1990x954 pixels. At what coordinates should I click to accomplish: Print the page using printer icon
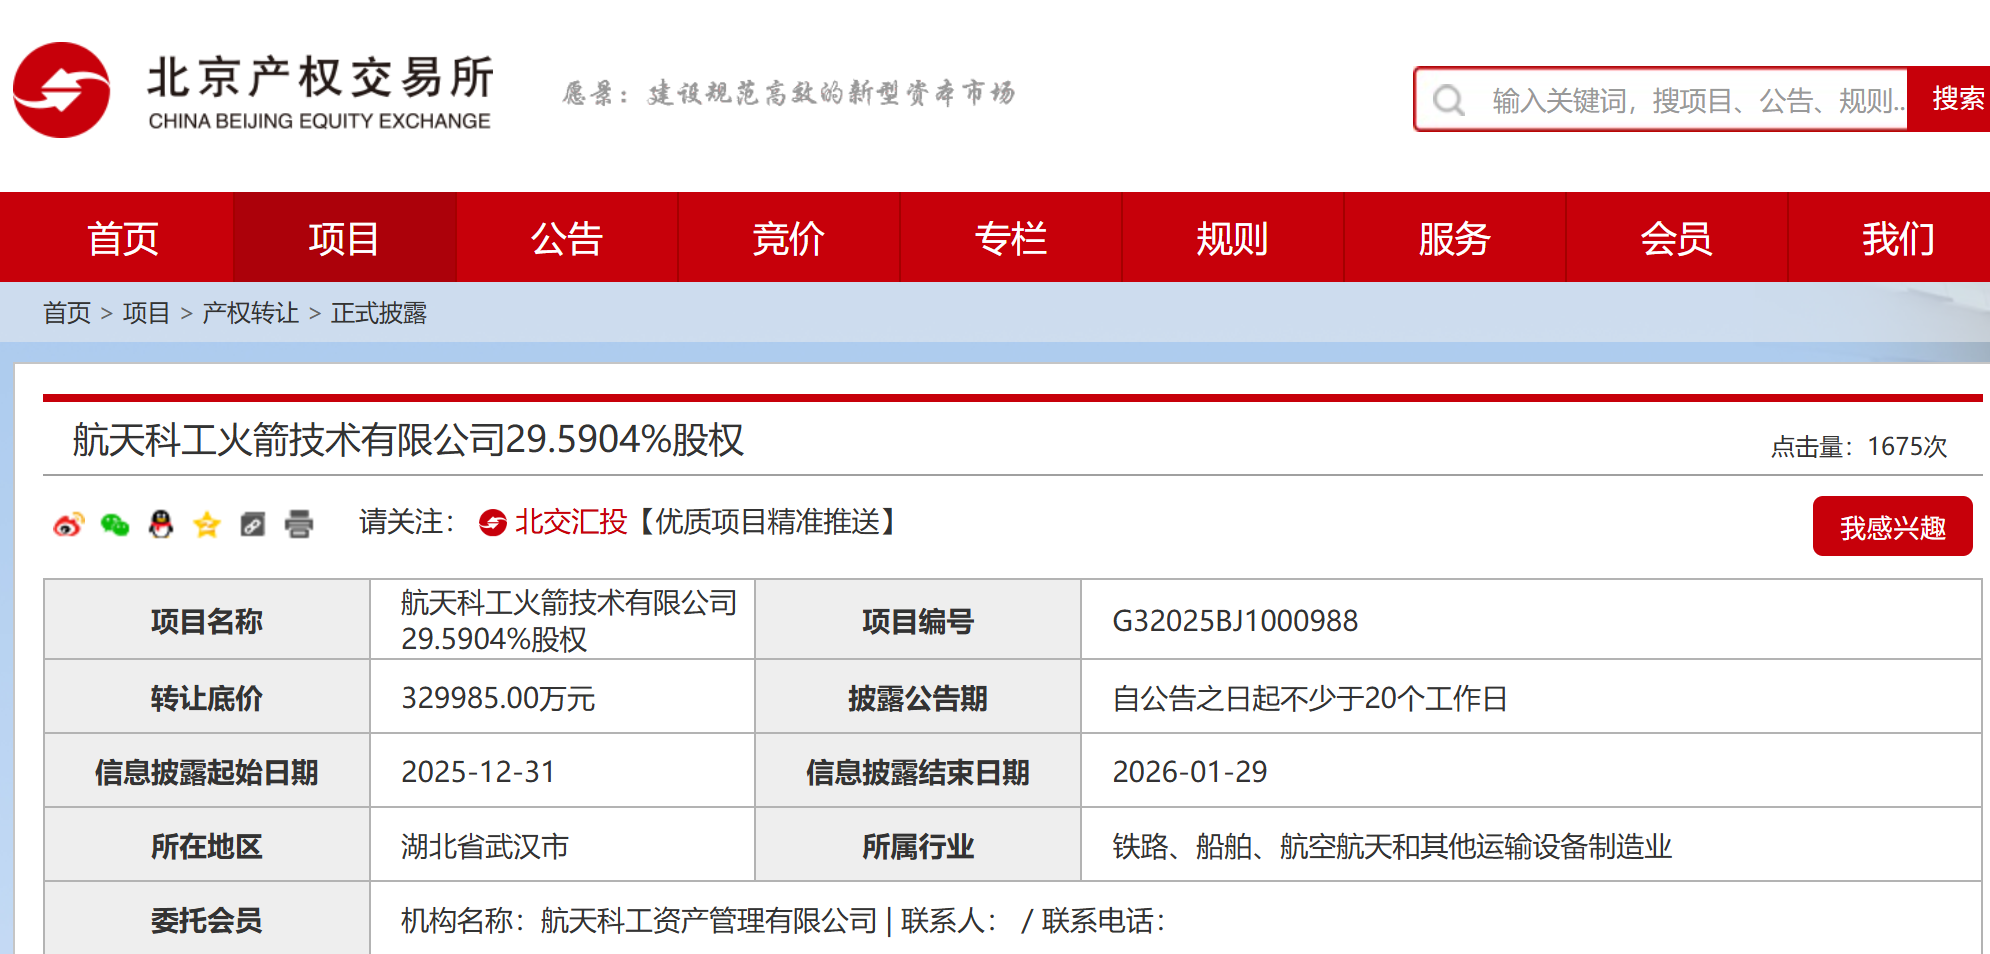point(299,524)
